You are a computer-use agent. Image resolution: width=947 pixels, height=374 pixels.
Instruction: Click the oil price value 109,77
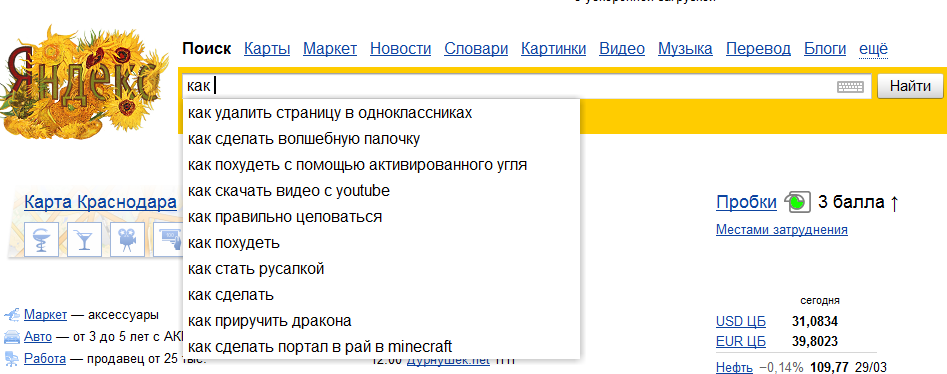(x=829, y=367)
